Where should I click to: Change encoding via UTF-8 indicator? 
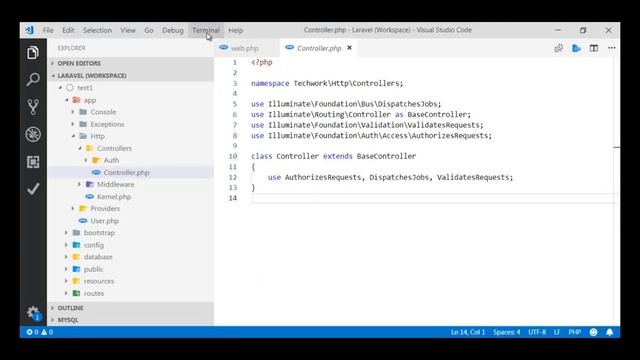pos(537,332)
